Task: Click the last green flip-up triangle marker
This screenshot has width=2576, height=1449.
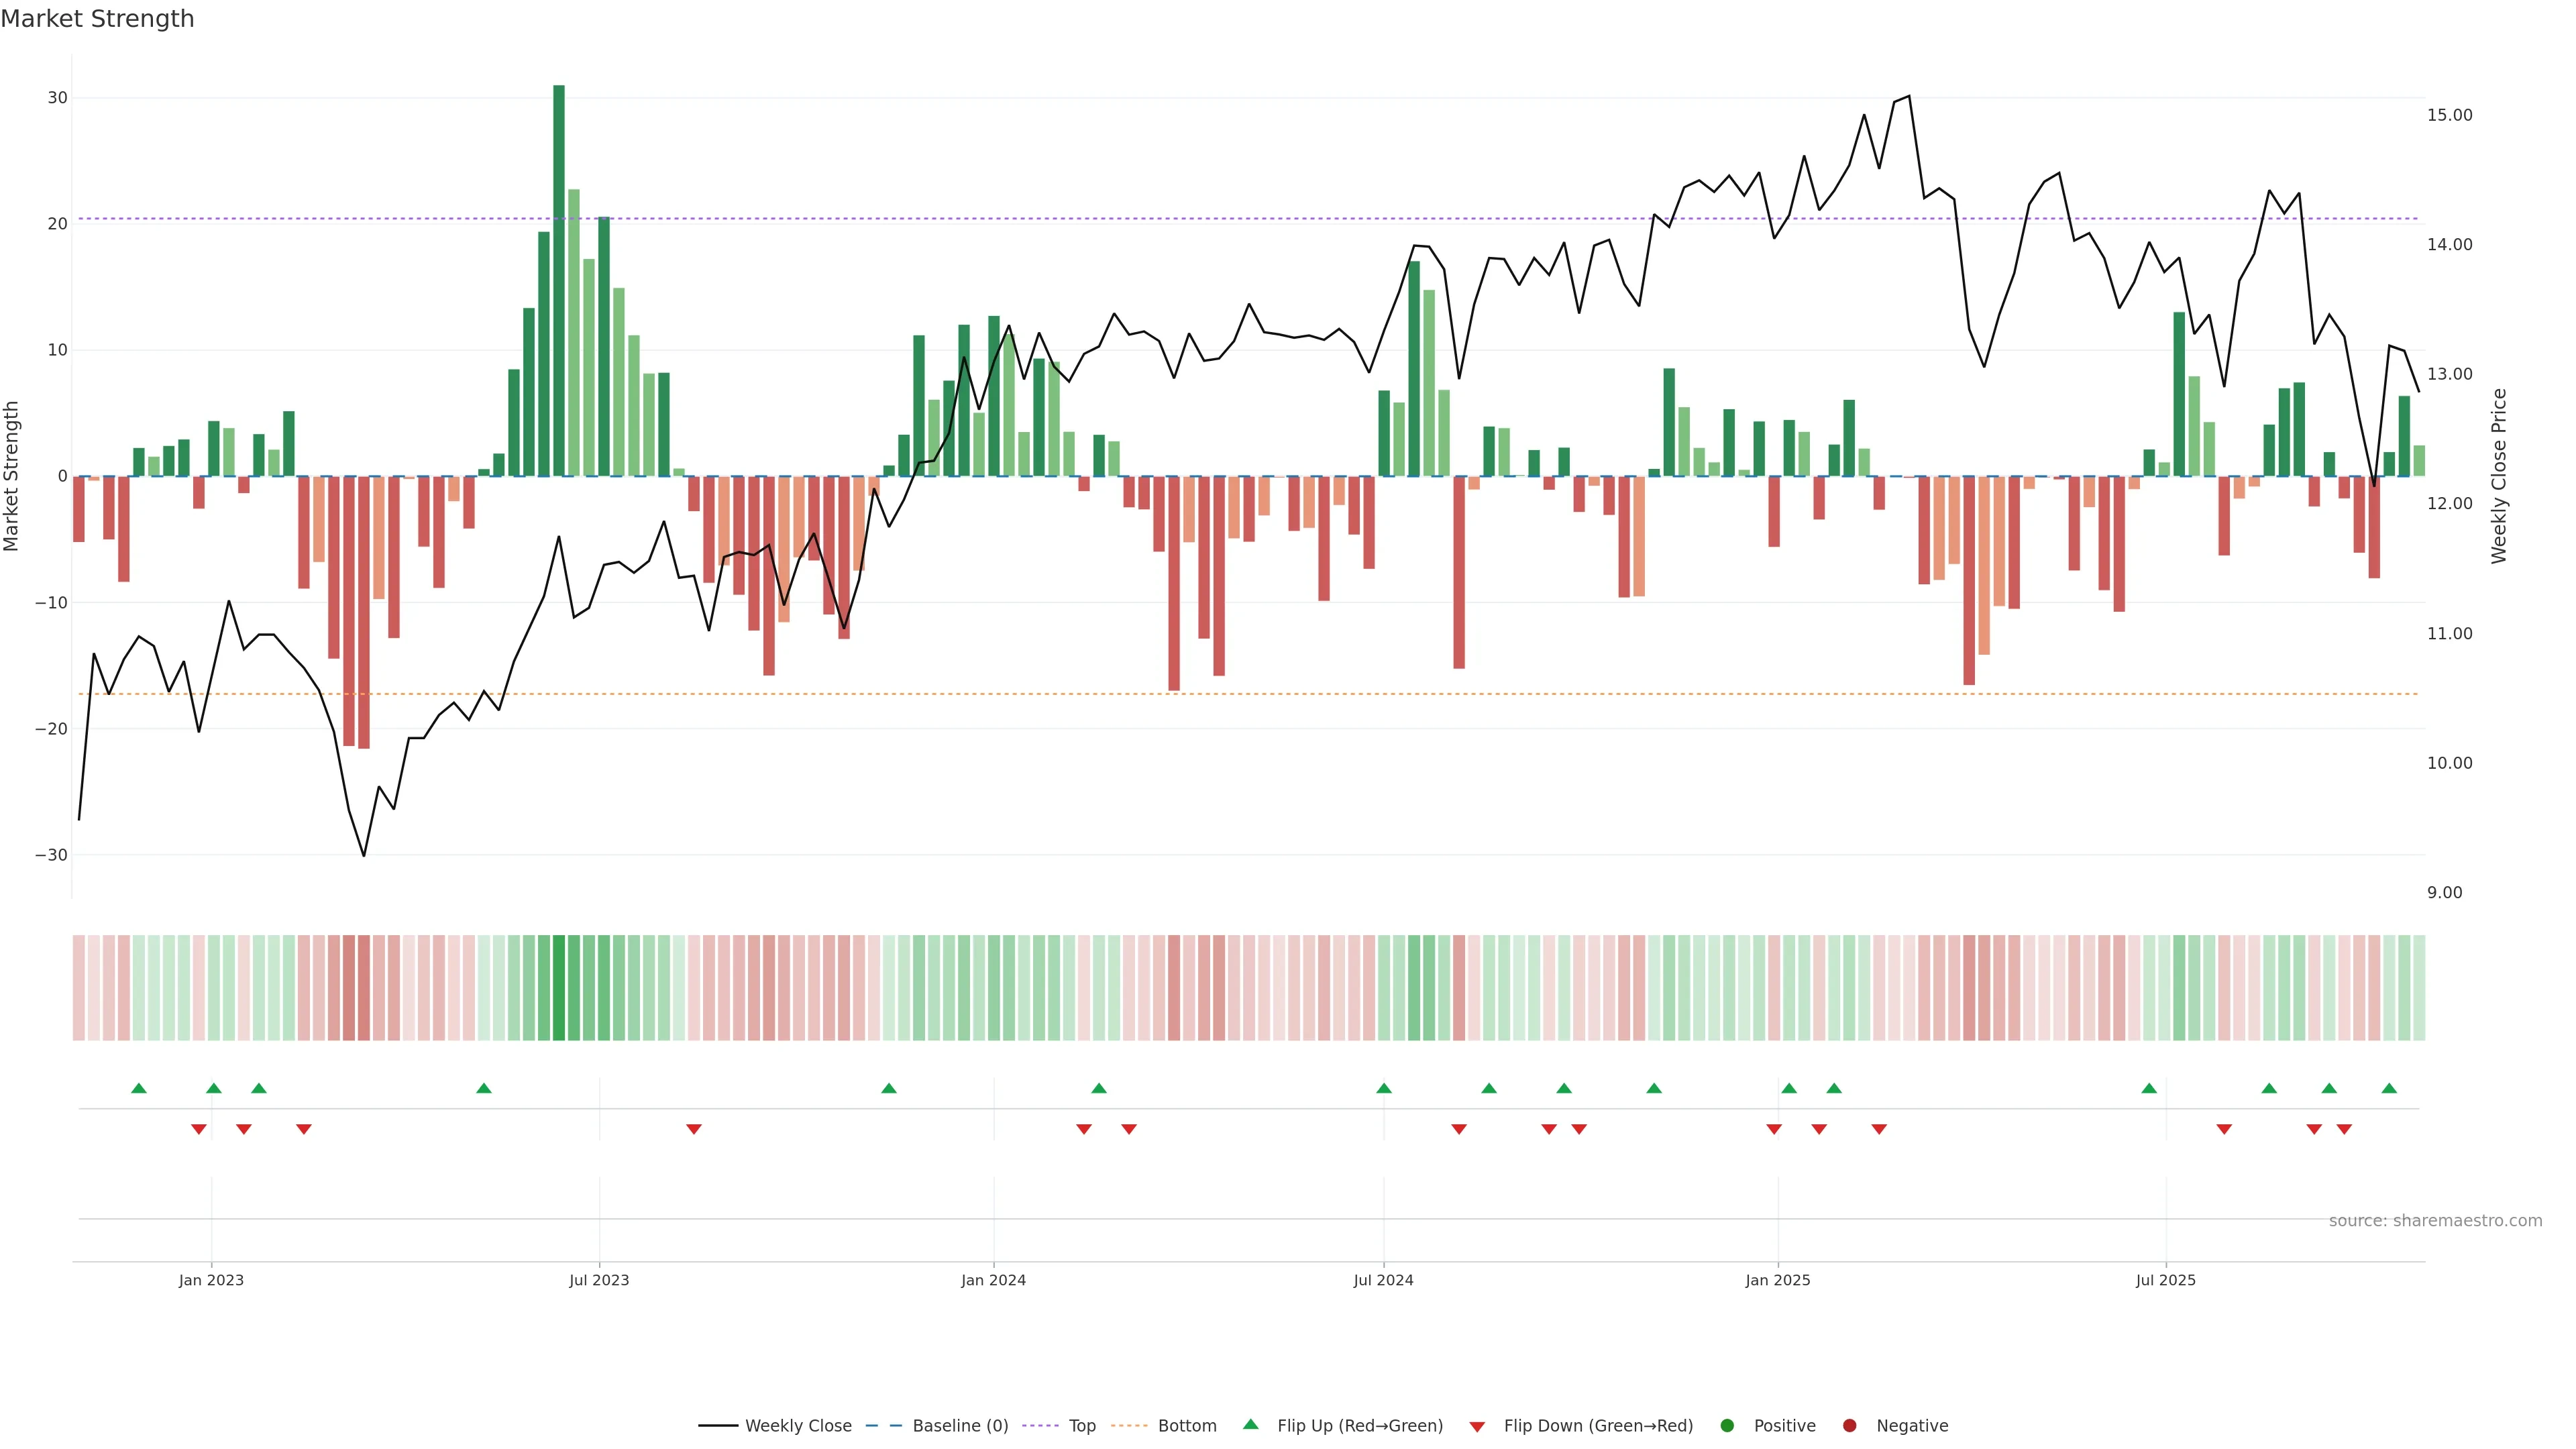Action: (2389, 1088)
